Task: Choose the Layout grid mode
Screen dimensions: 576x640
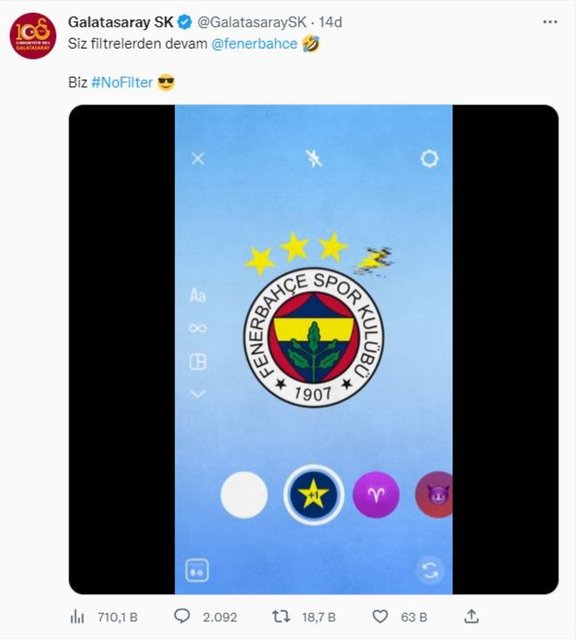Action: pos(198,362)
